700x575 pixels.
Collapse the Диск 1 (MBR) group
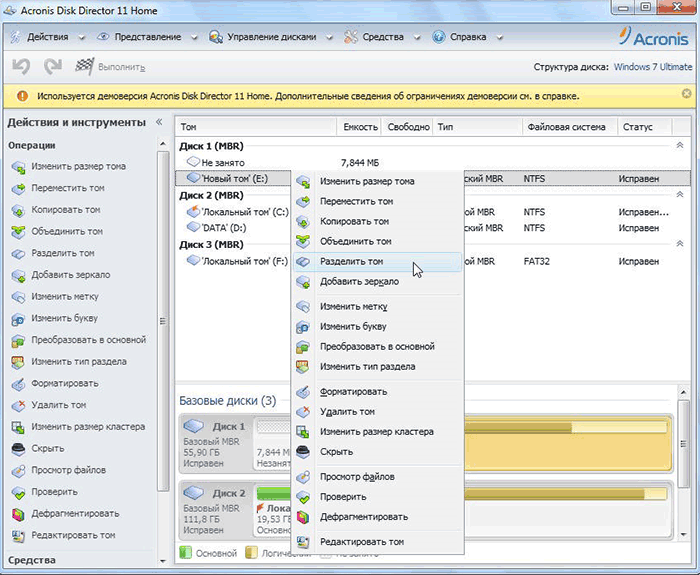click(x=679, y=146)
